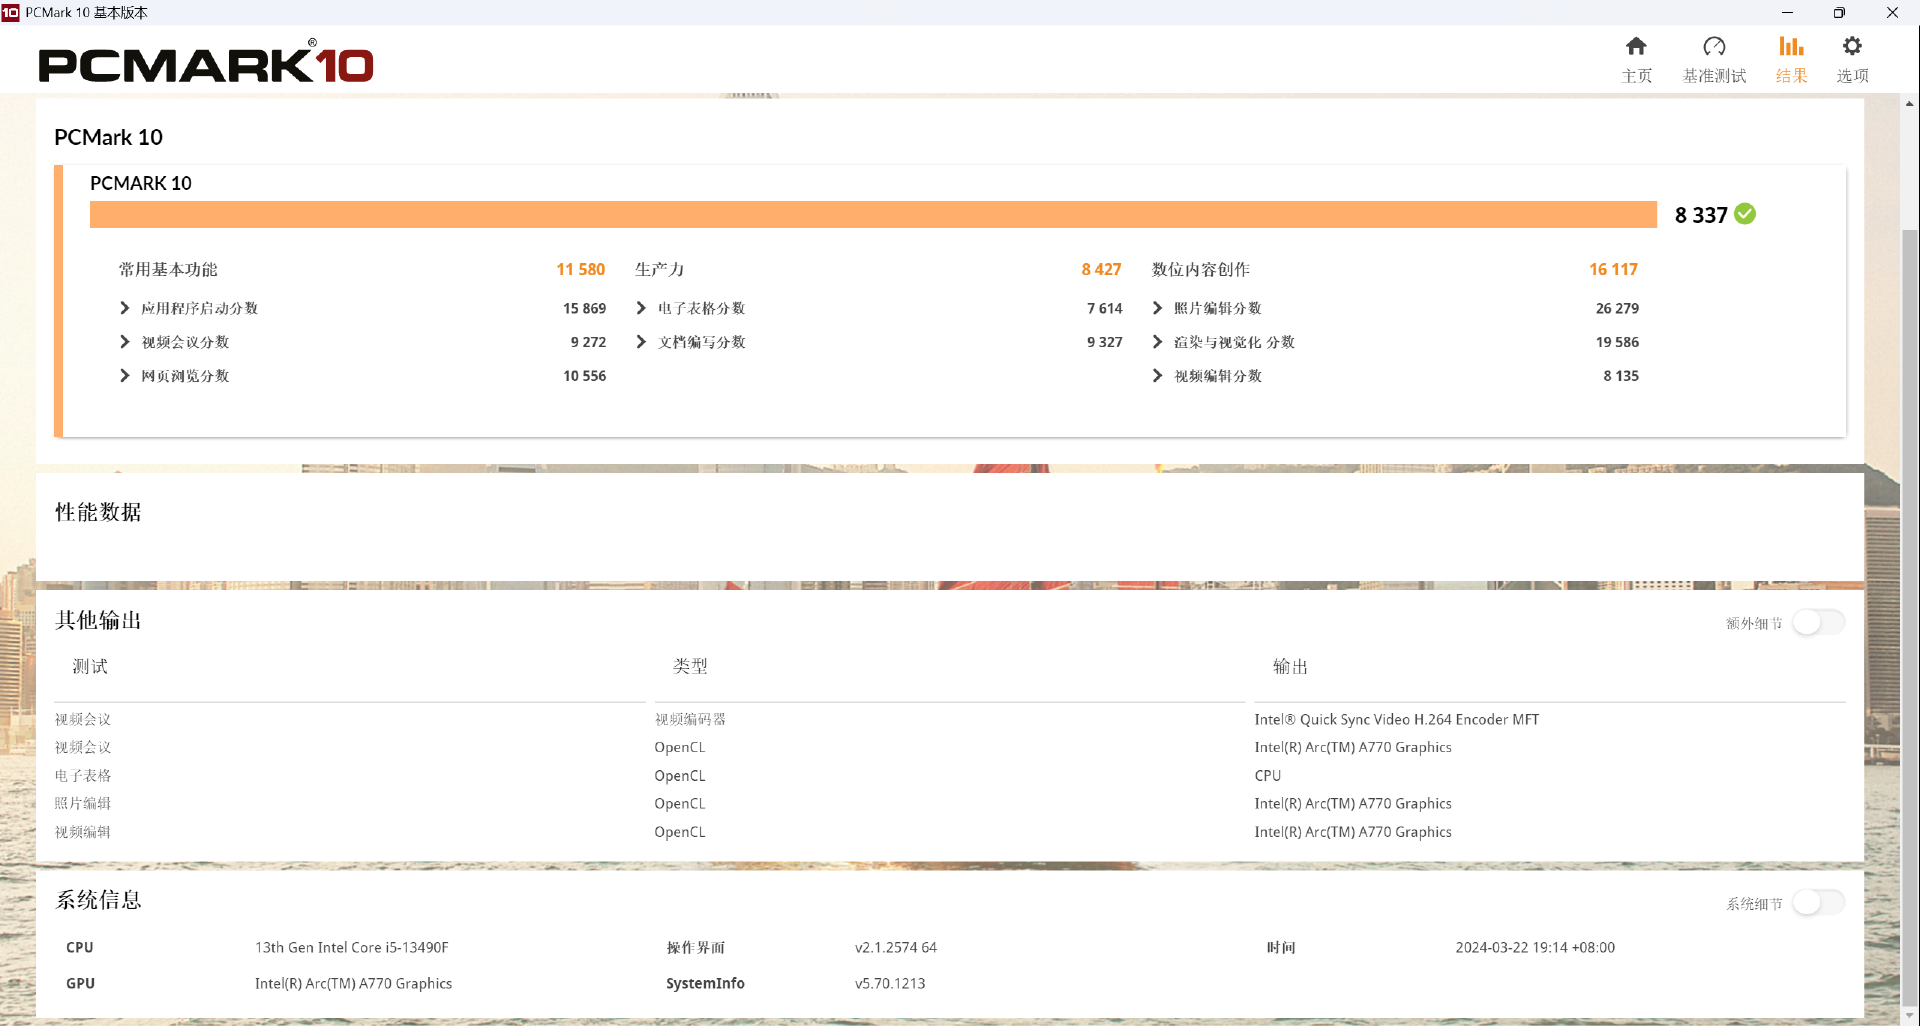
Task: Open the 选项 options tab
Action: [x=1852, y=60]
